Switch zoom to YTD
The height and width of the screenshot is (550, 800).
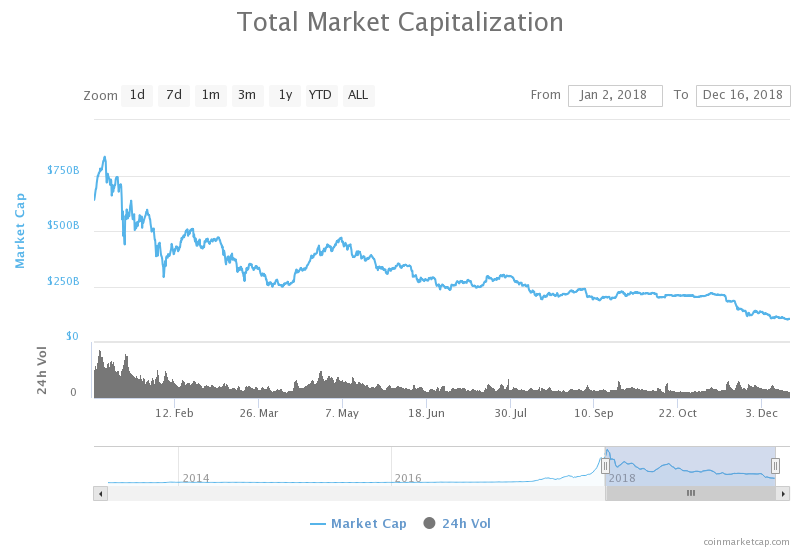[x=320, y=95]
